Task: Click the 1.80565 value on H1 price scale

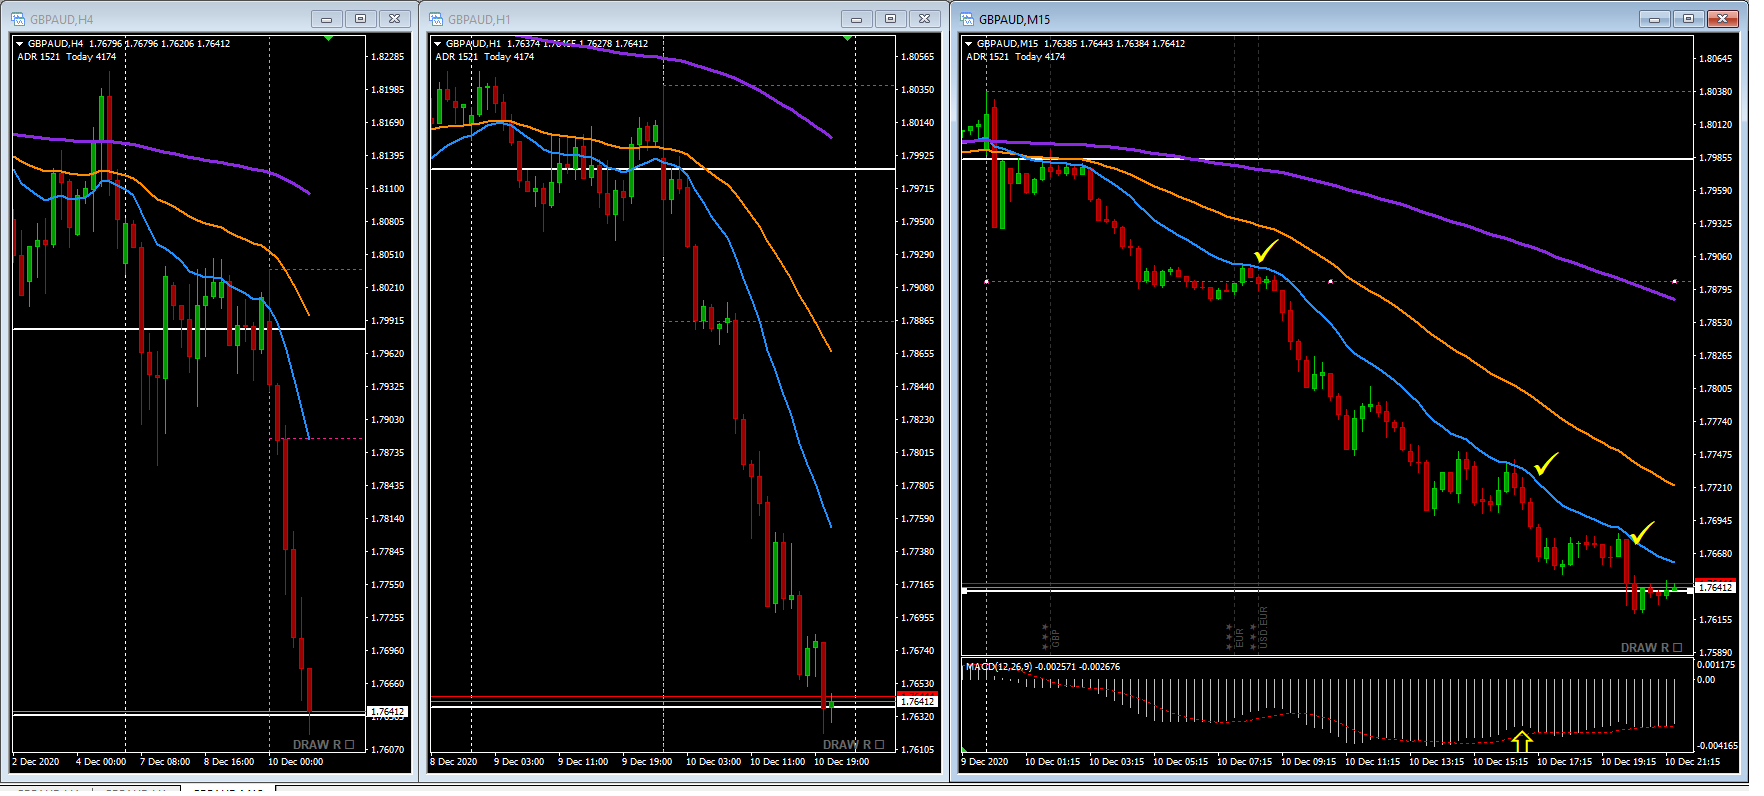Action: 918,57
